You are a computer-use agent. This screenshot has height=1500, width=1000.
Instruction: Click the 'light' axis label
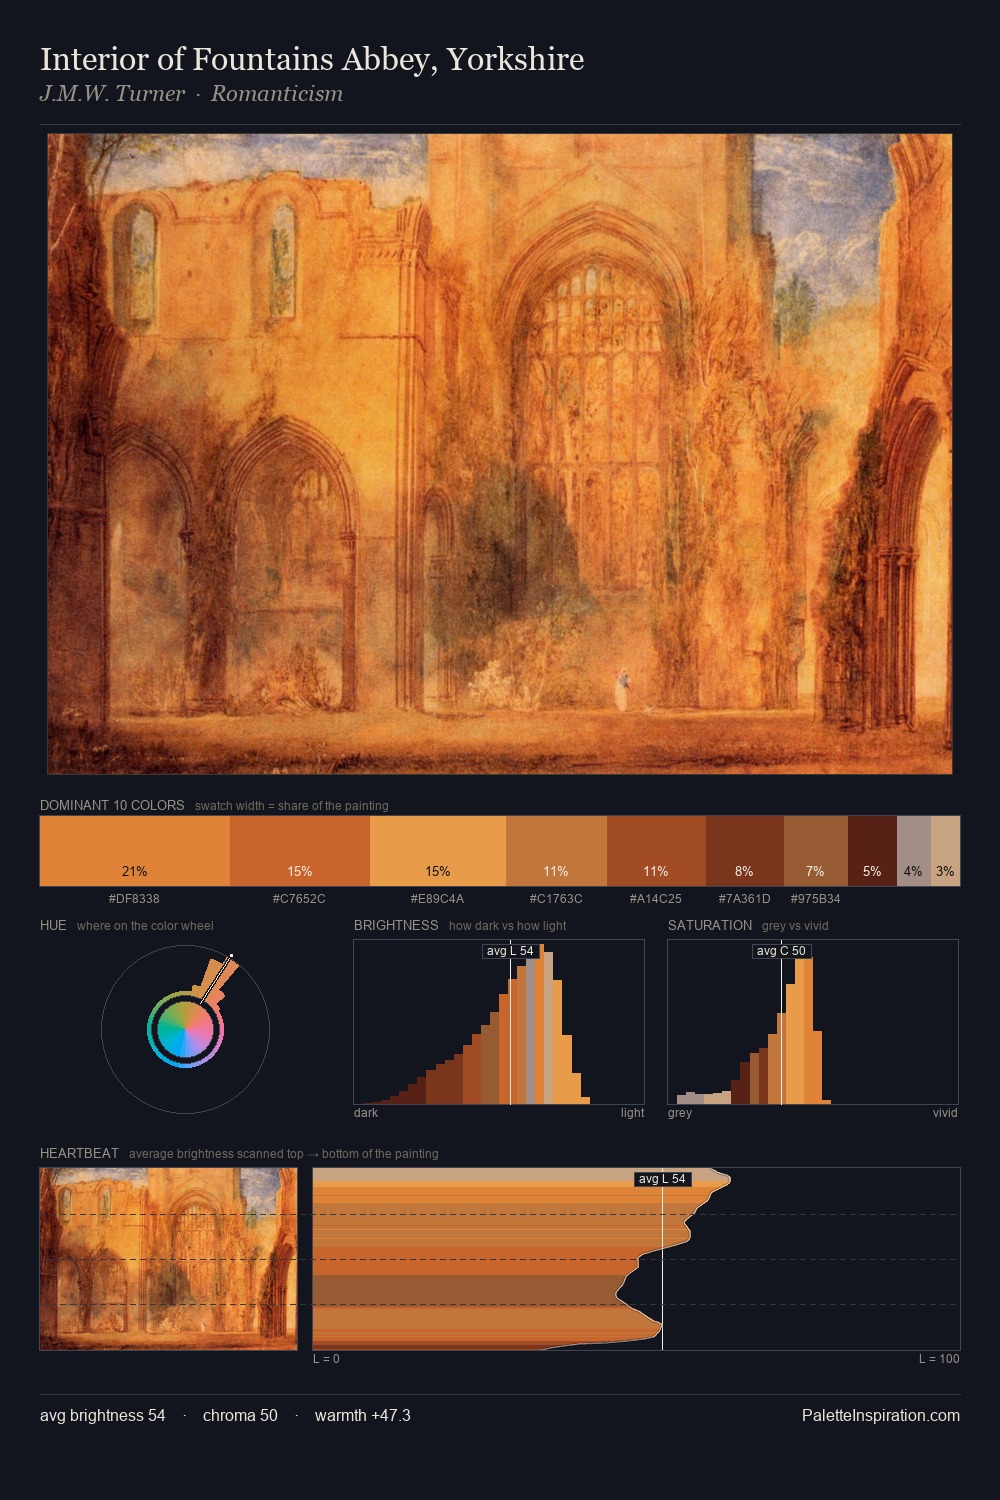coord(632,1113)
